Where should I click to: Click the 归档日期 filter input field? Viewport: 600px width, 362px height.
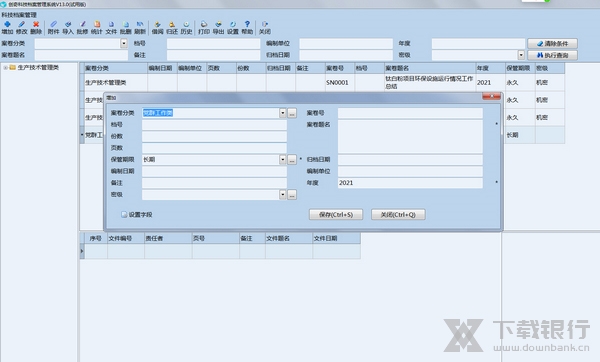tap(346, 55)
